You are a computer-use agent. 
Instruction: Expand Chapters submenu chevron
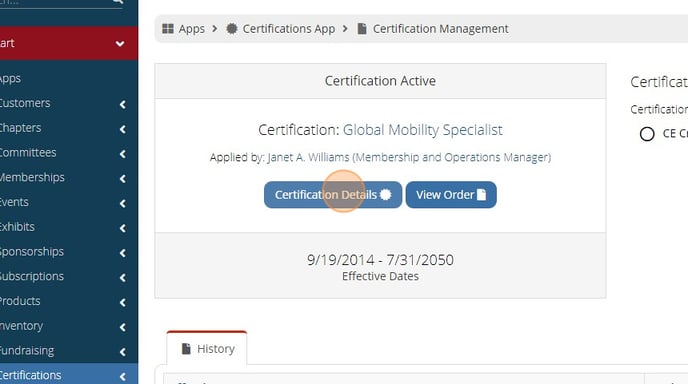click(x=122, y=129)
